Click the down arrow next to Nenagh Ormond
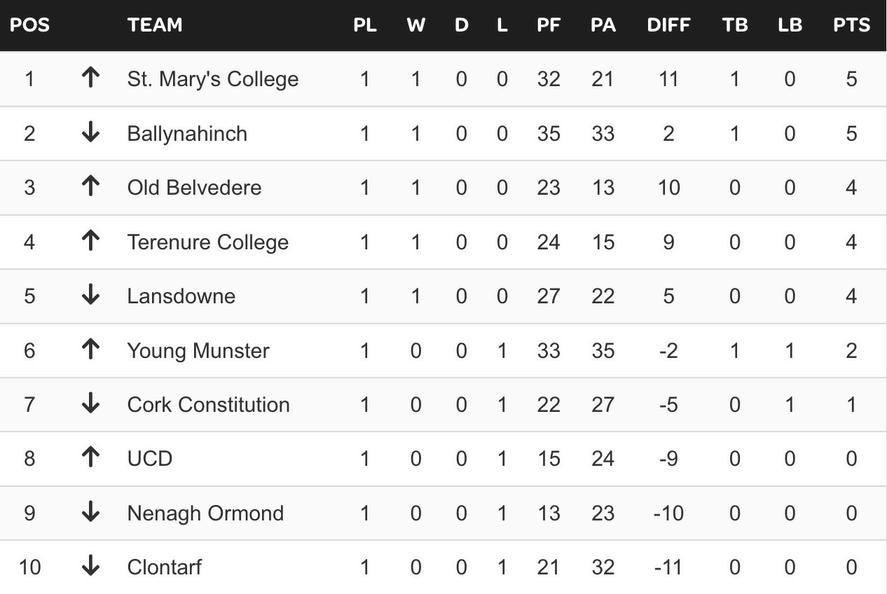The image size is (887, 594). [90, 512]
